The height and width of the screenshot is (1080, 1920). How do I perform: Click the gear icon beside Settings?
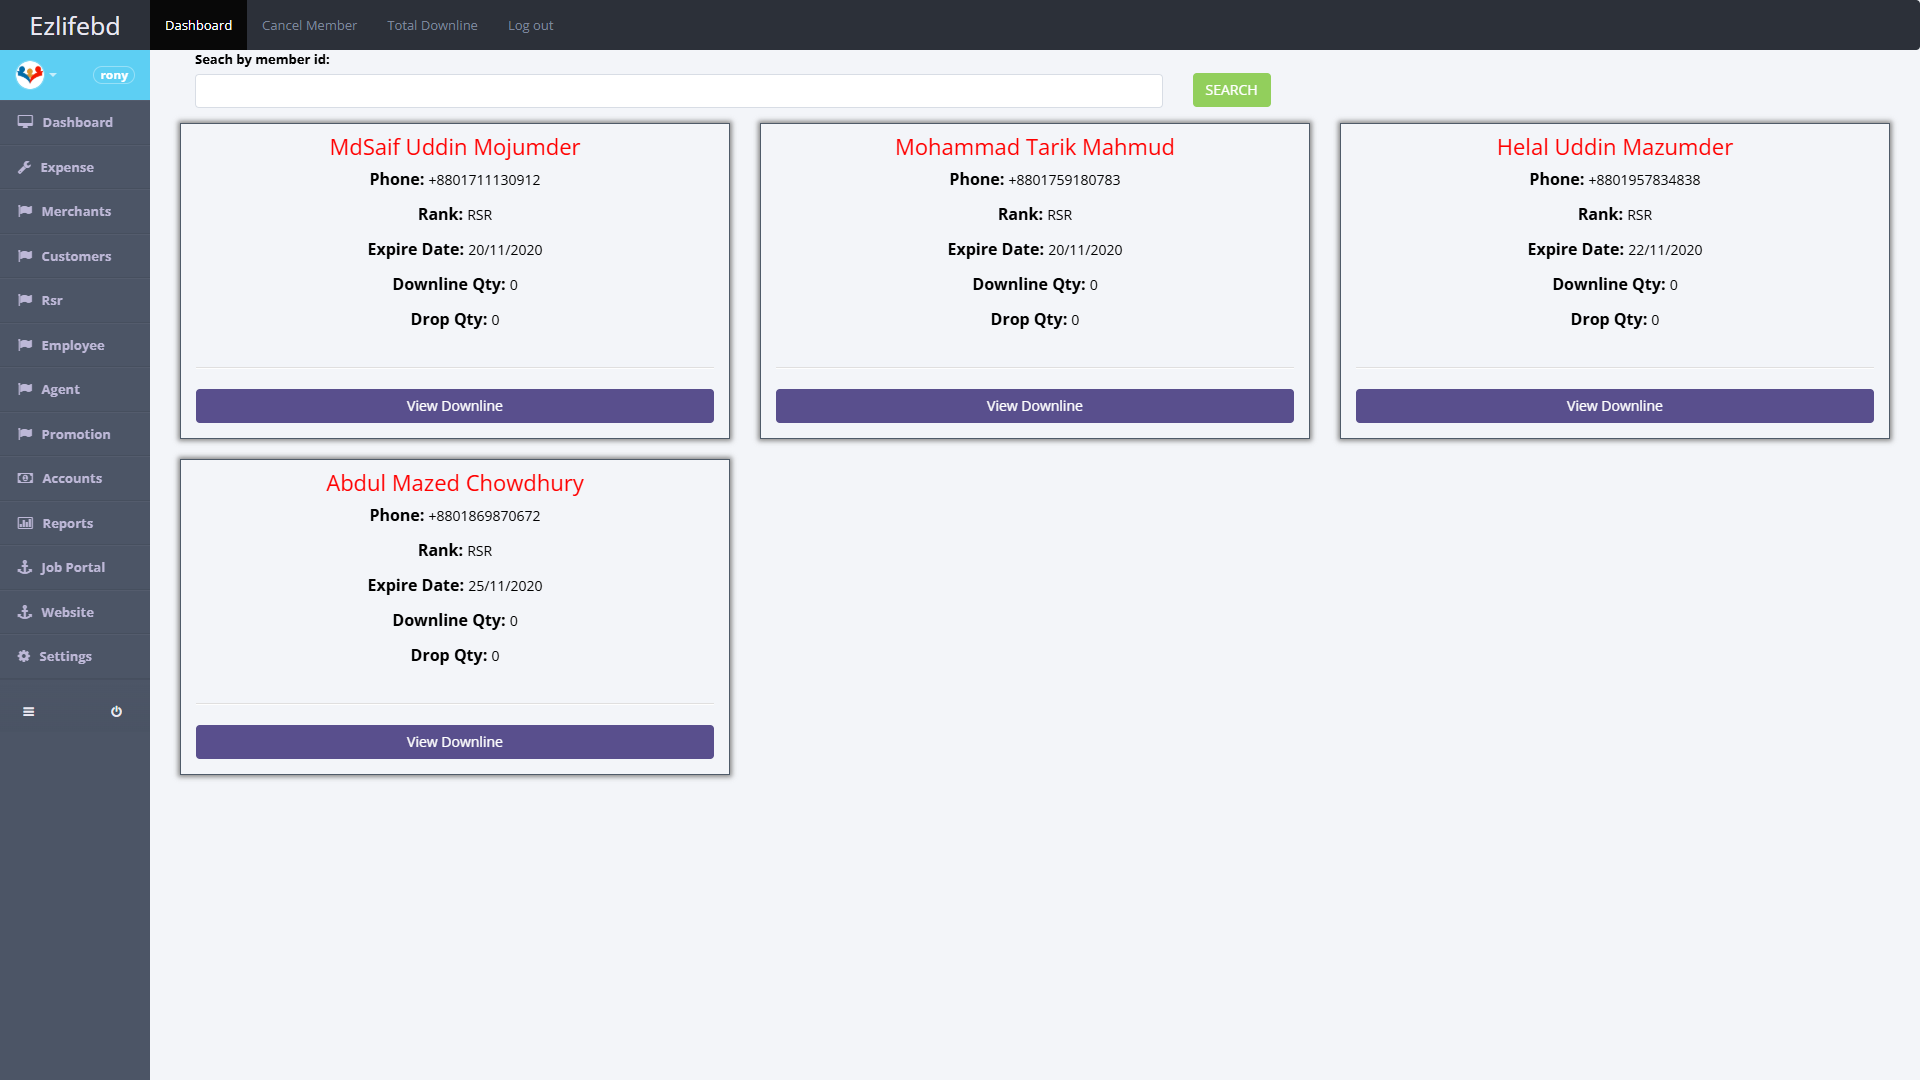24,656
